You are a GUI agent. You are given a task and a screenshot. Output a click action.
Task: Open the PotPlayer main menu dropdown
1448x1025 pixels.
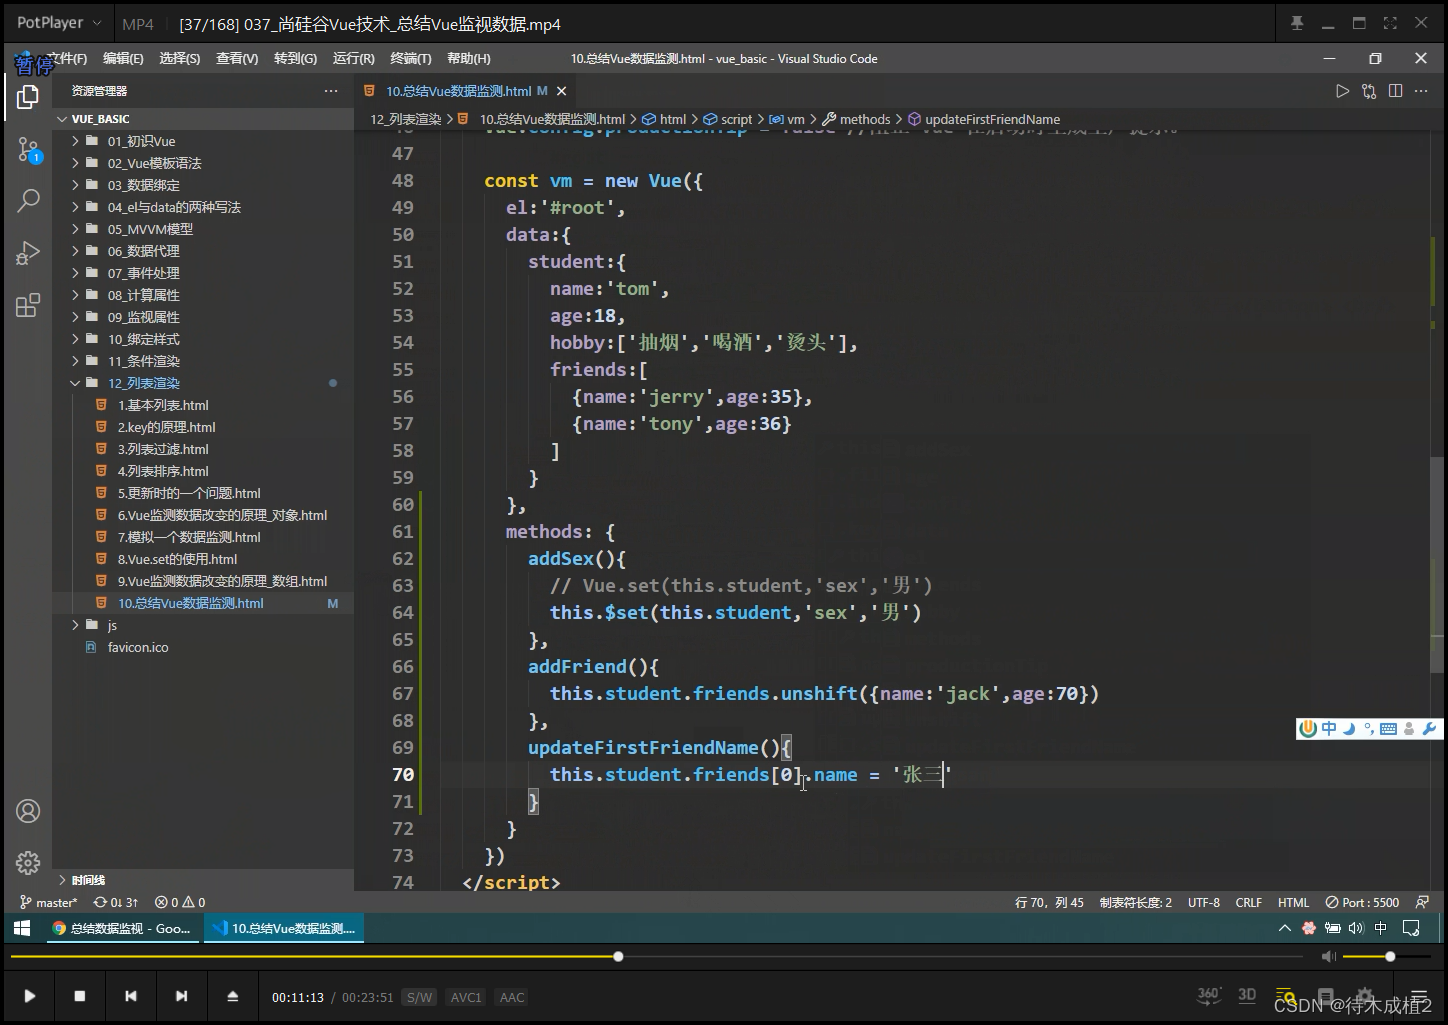[x=59, y=23]
